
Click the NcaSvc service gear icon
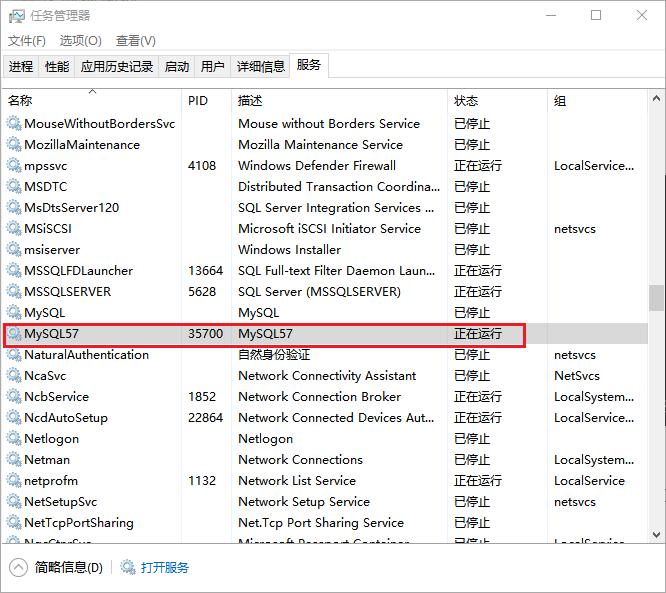[14, 376]
